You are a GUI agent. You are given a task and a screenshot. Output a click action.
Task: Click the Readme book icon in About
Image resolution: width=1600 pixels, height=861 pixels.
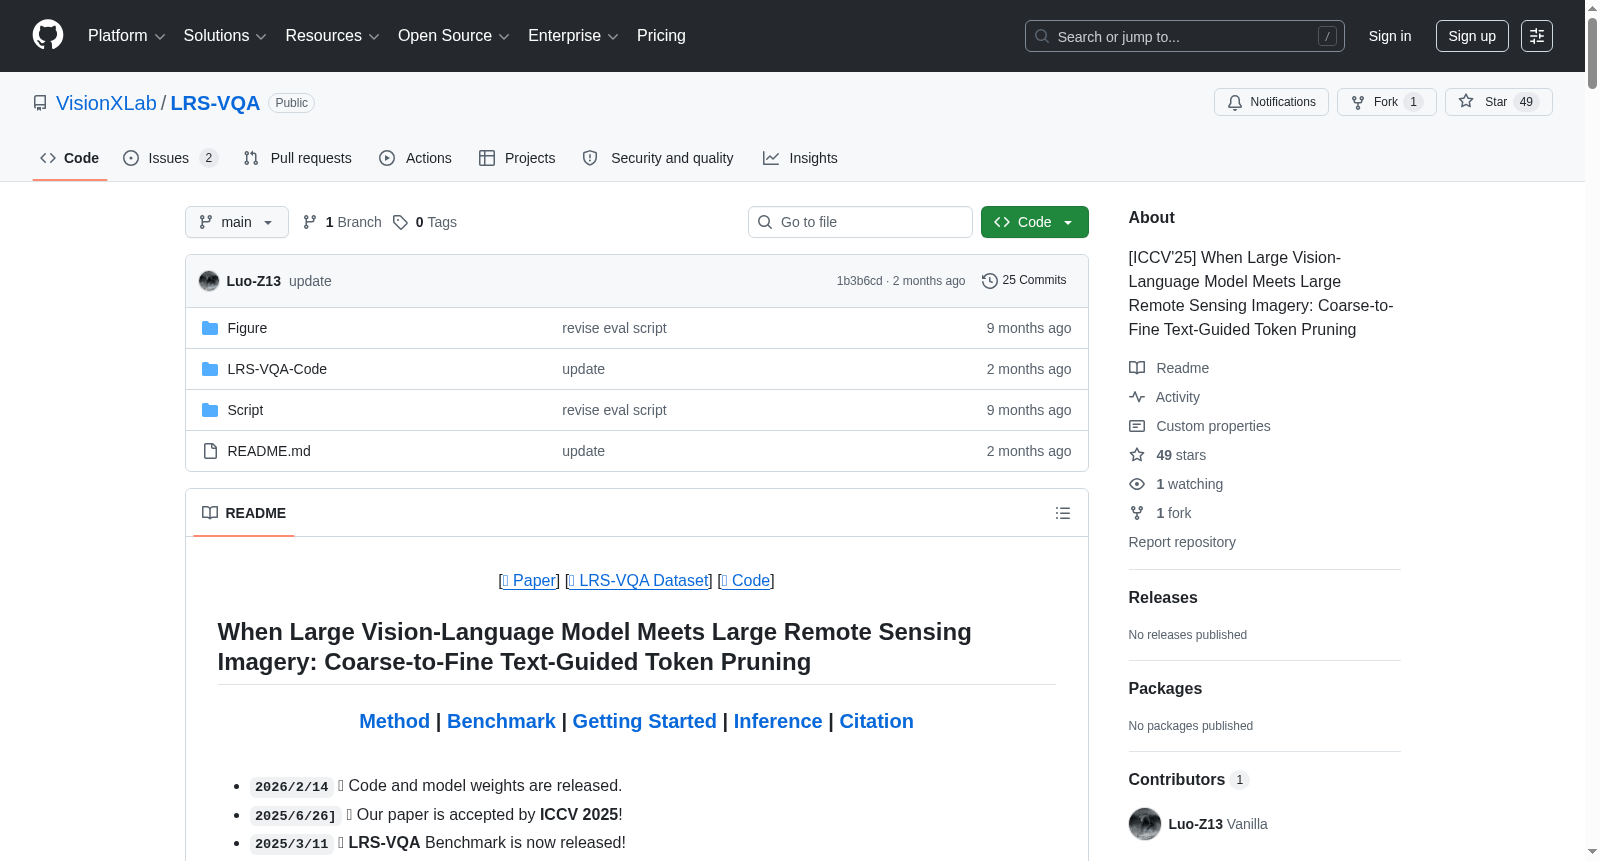(x=1137, y=368)
